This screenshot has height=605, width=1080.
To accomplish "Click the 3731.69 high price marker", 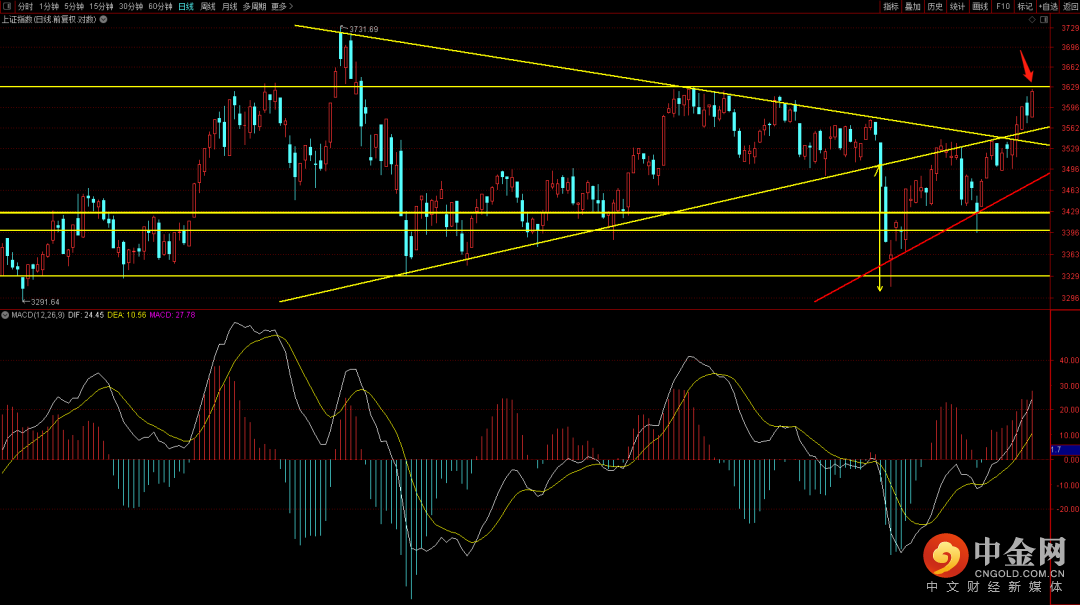I will pyautogui.click(x=360, y=29).
